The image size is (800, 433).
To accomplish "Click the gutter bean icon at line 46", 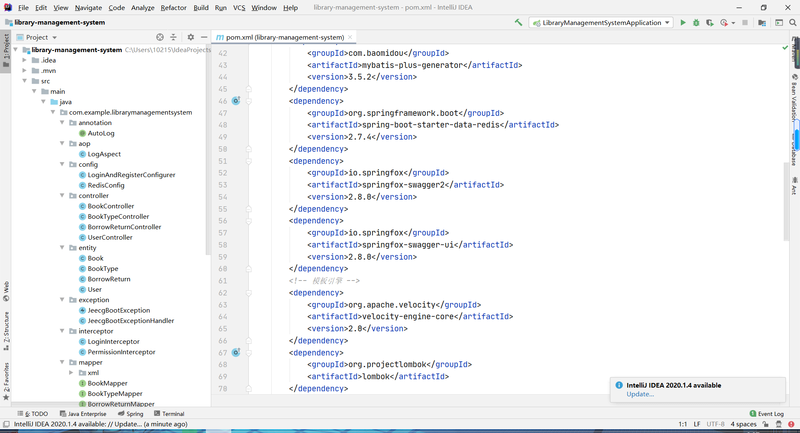I will tap(236, 101).
